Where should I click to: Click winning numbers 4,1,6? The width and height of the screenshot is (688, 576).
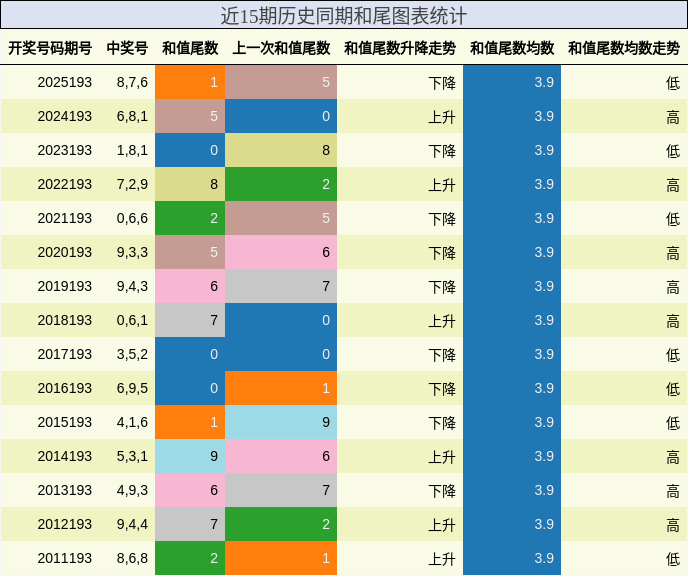(132, 422)
